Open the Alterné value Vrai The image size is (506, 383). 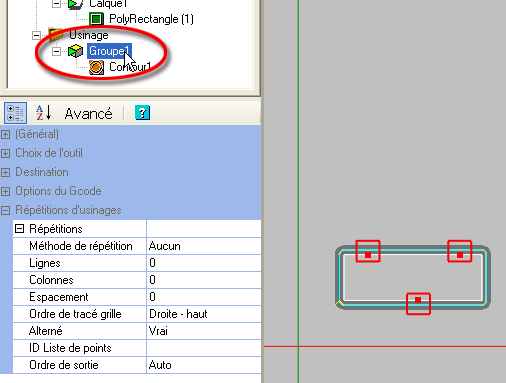[204, 331]
